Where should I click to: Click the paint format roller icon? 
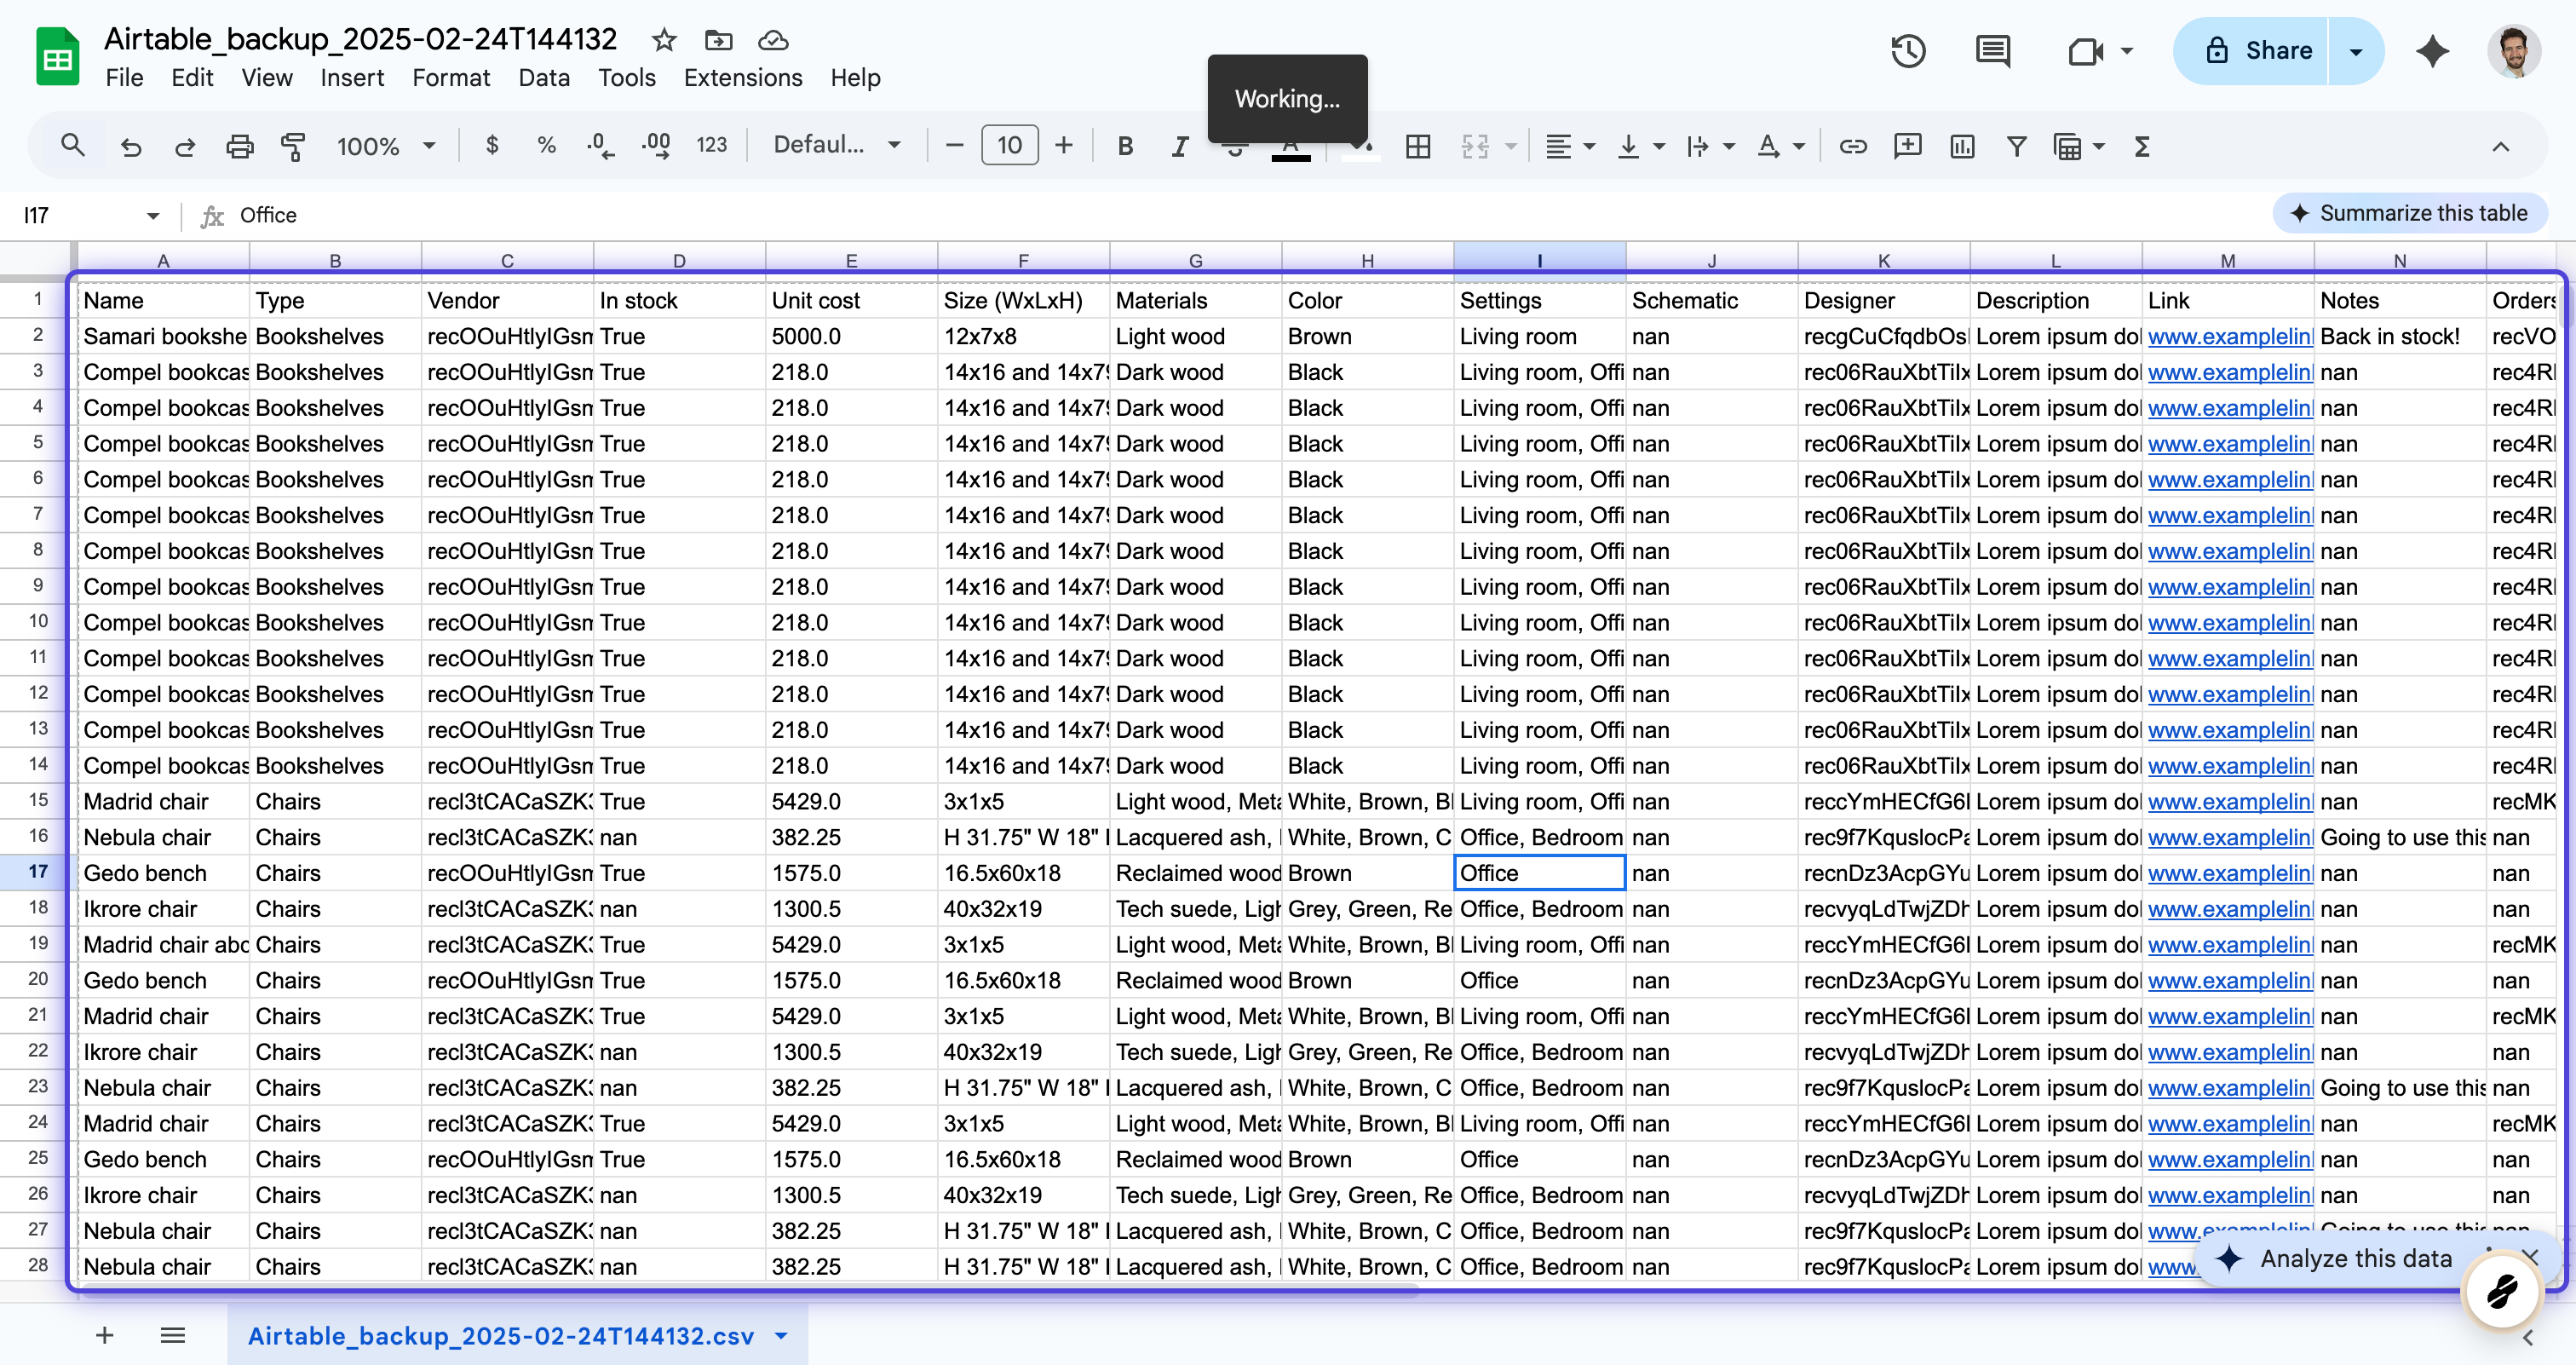click(293, 147)
